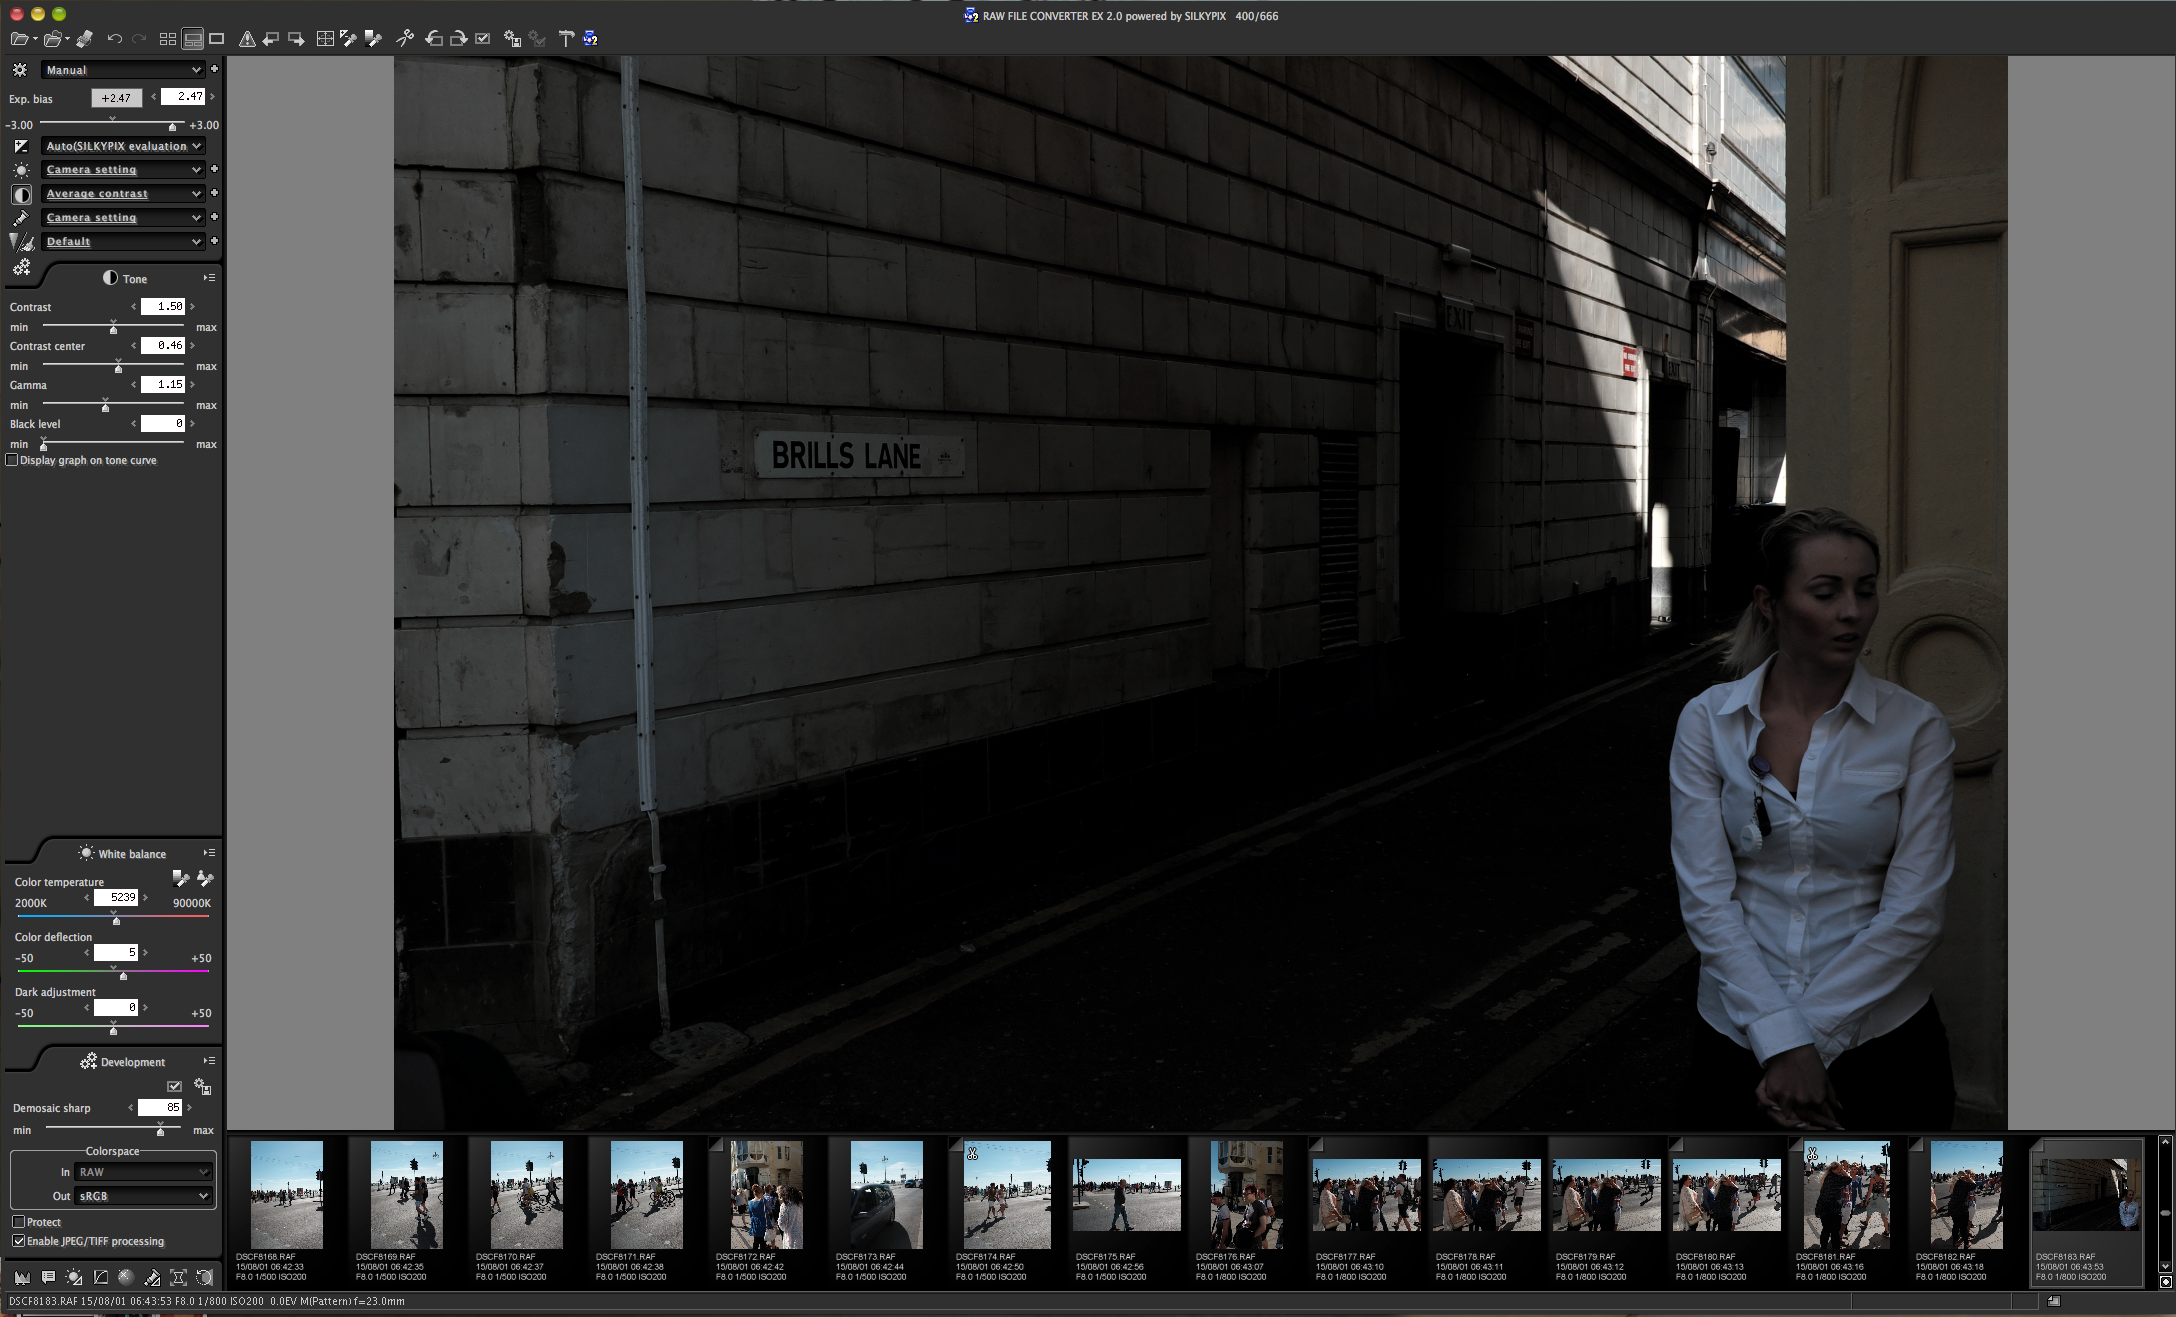This screenshot has height=1317, width=2176.
Task: Open the sRGB output colorspace dropdown
Action: (x=144, y=1196)
